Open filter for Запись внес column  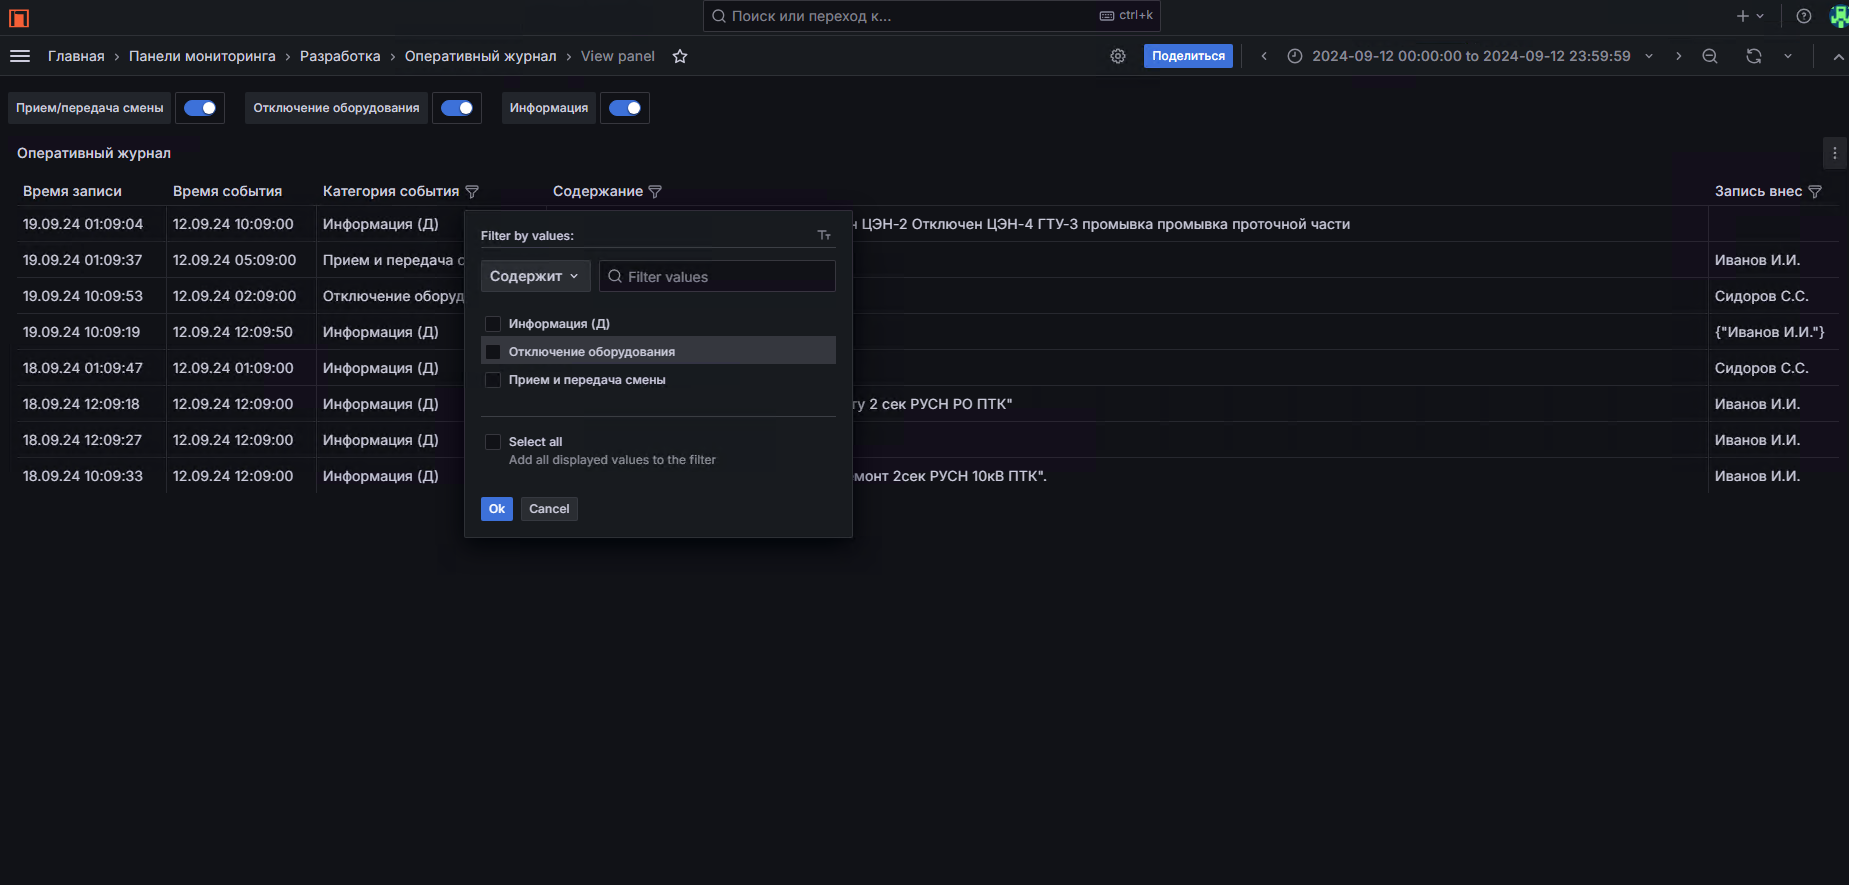point(1815,191)
